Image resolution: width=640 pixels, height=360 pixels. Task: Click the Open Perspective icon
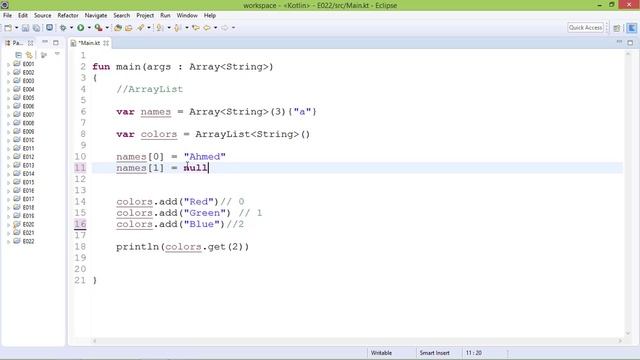(617, 28)
